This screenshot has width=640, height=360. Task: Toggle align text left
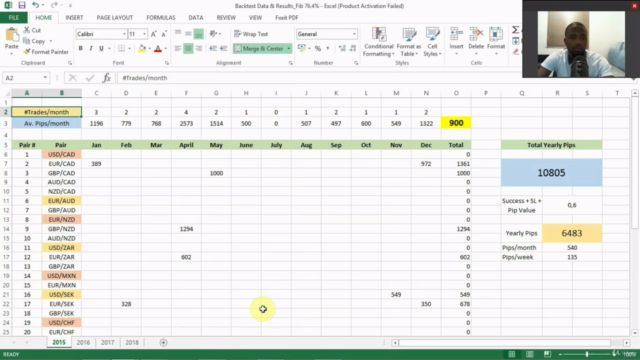(178, 49)
